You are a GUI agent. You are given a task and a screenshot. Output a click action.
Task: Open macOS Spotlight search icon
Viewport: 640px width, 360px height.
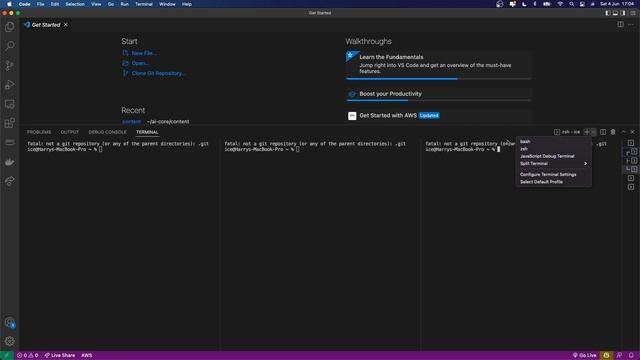[x=571, y=4]
